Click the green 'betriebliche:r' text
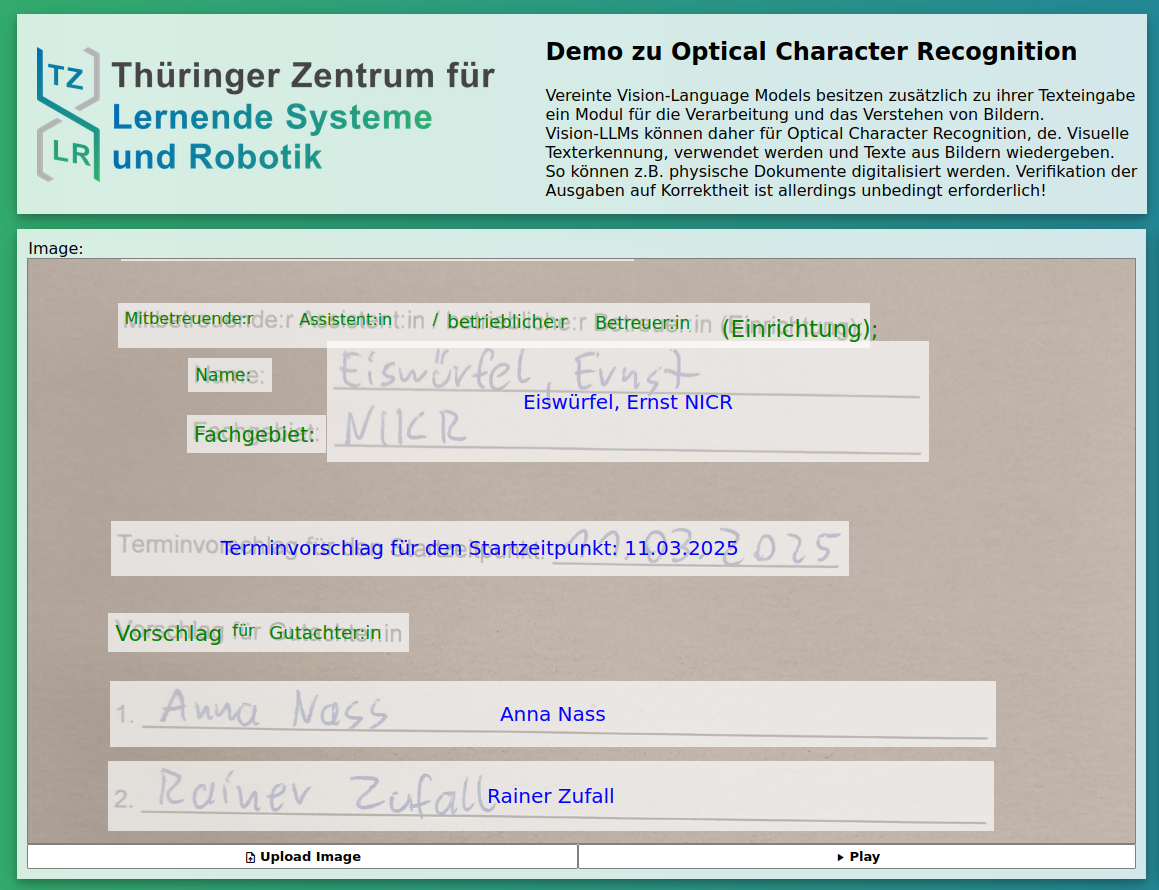 (x=507, y=322)
